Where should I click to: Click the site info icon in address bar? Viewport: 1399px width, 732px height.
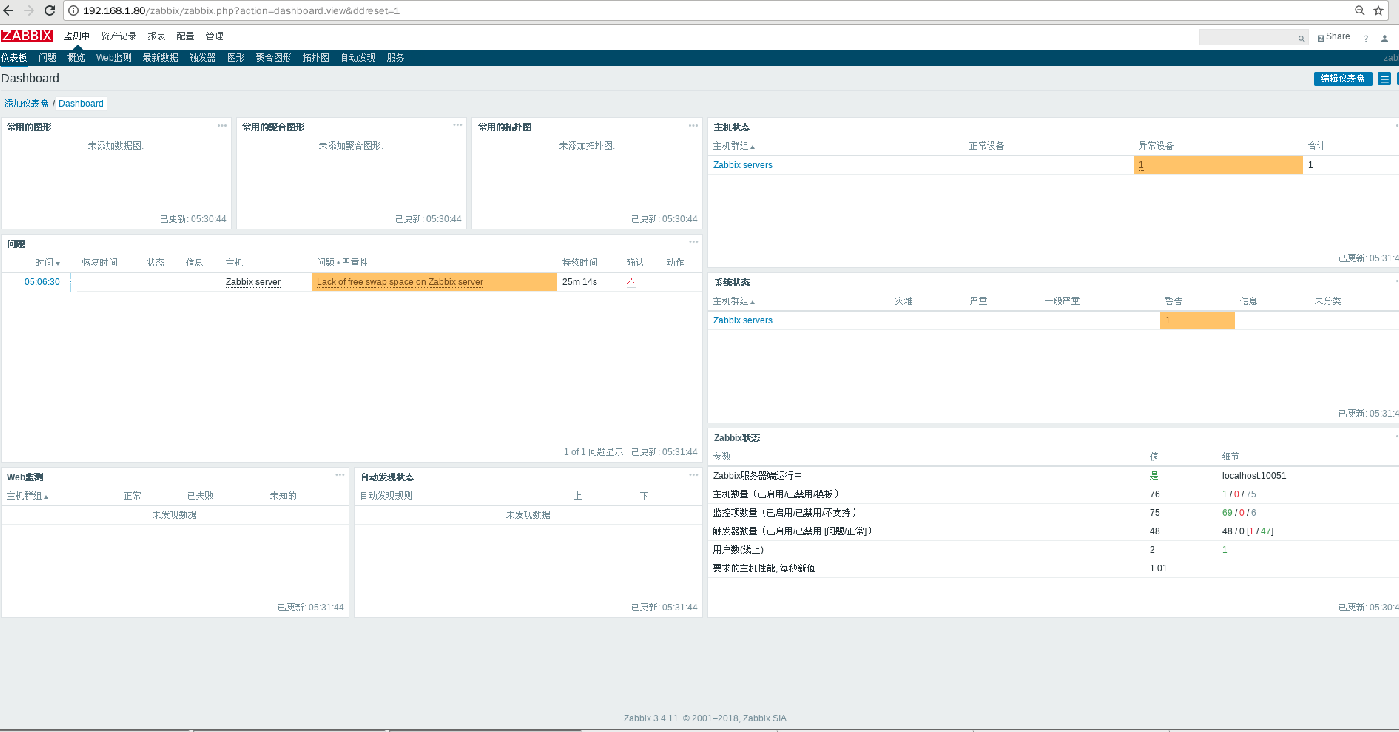(x=75, y=10)
